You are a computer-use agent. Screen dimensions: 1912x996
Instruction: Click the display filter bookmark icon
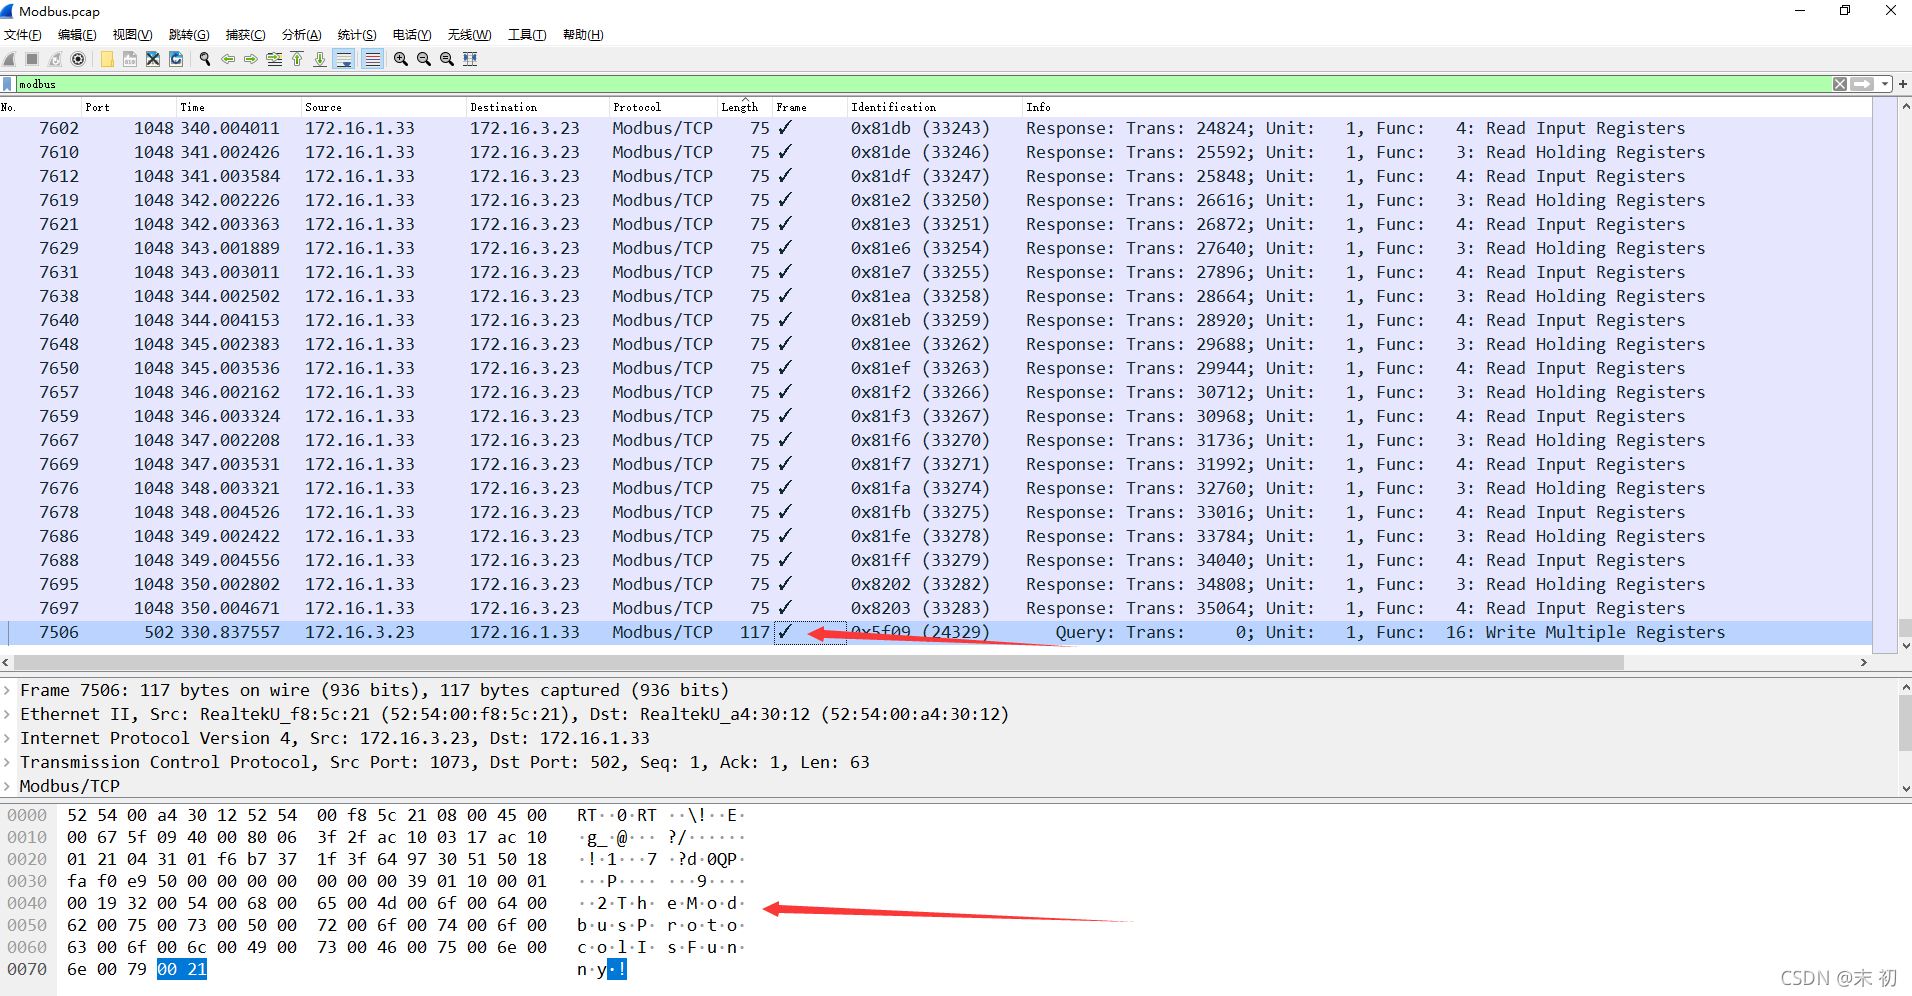coord(8,84)
